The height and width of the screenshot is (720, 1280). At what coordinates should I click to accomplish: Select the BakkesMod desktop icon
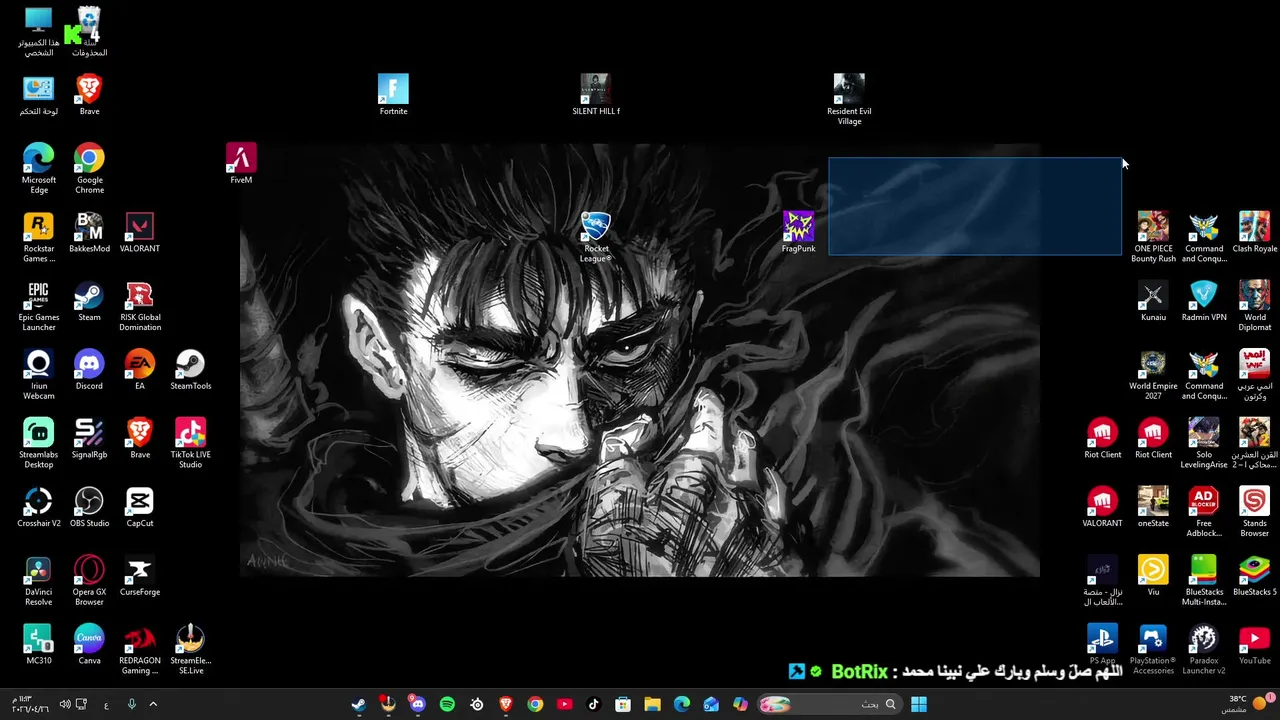(89, 232)
